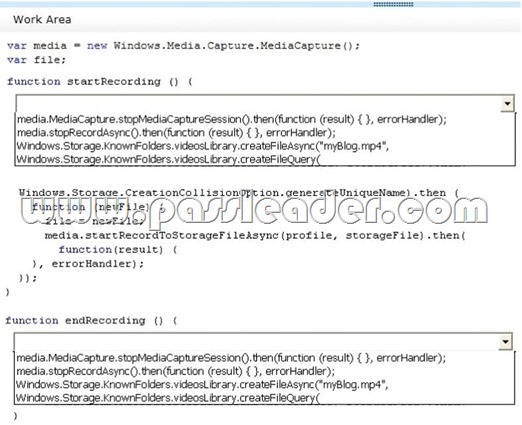Click the errorHandler closing code line
This screenshot has width=522, height=425.
[88, 264]
